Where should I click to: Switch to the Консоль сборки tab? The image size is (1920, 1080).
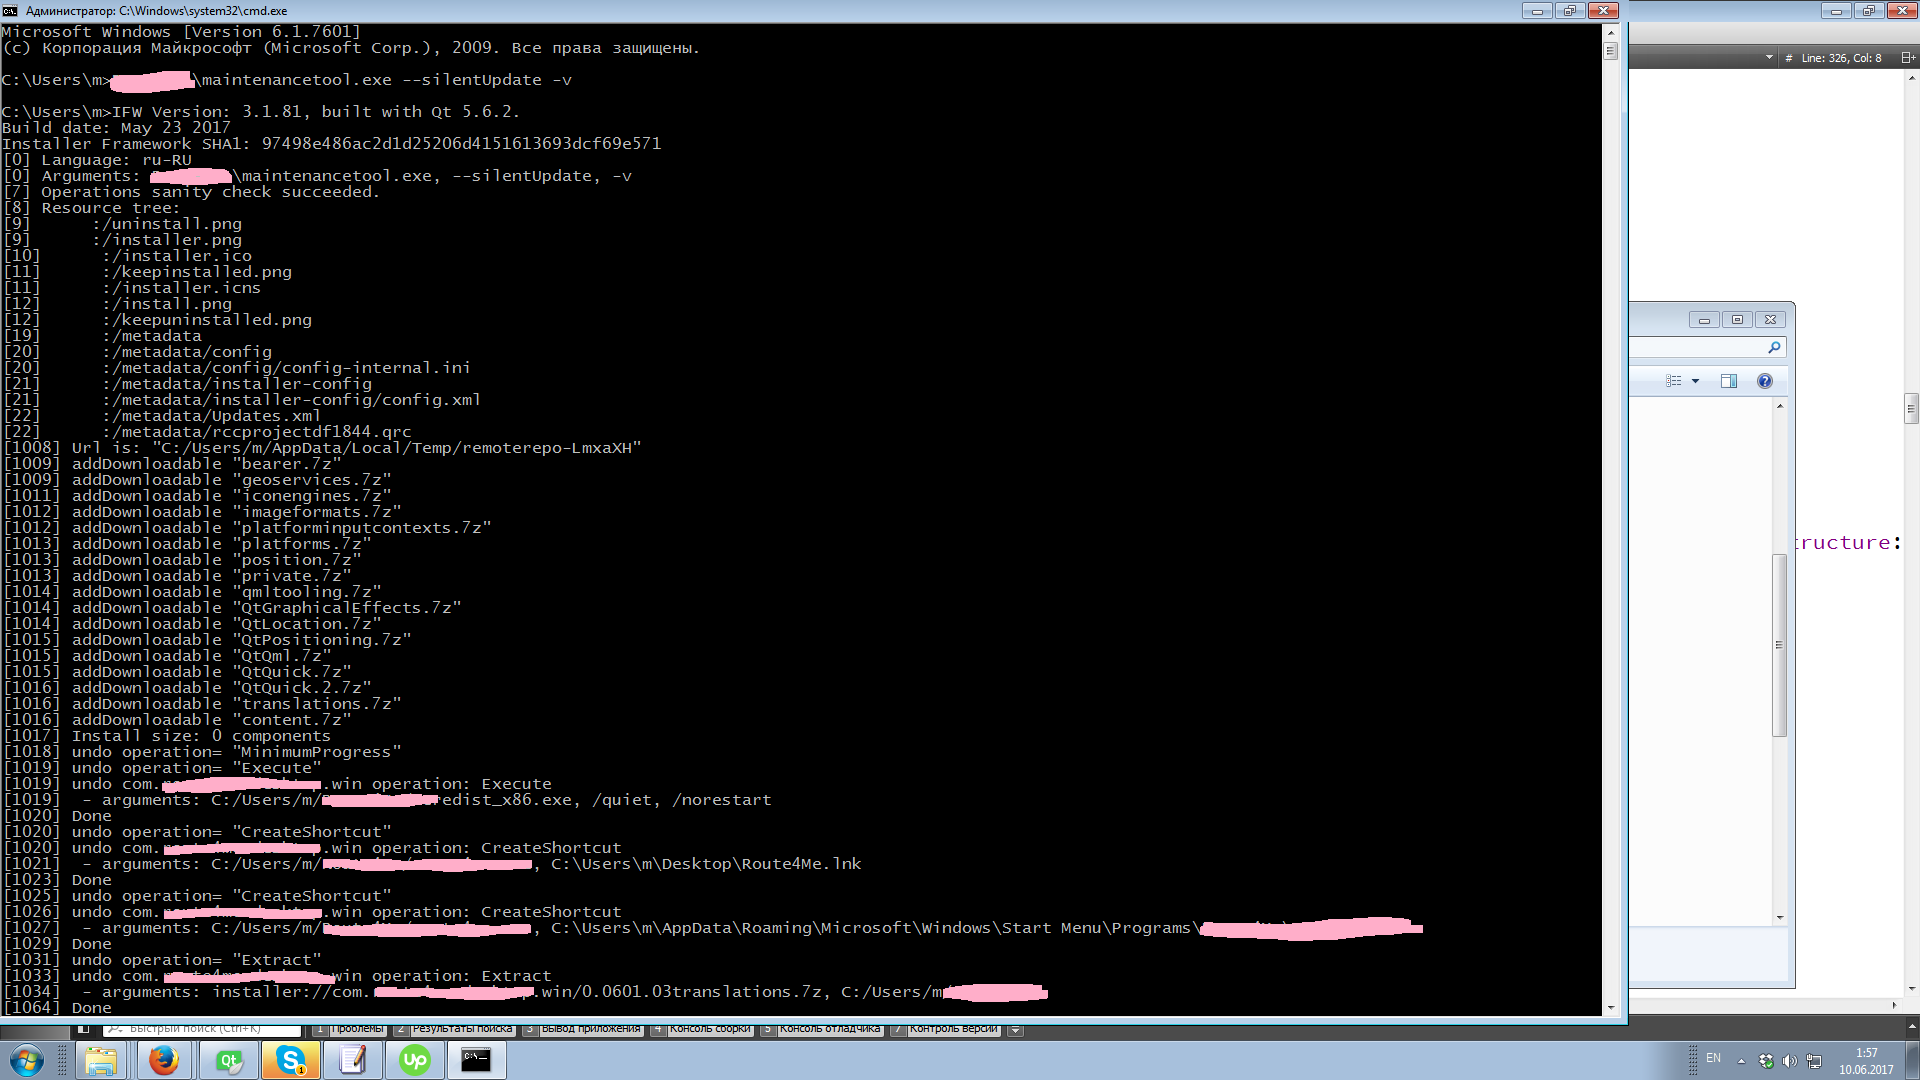pyautogui.click(x=702, y=1029)
